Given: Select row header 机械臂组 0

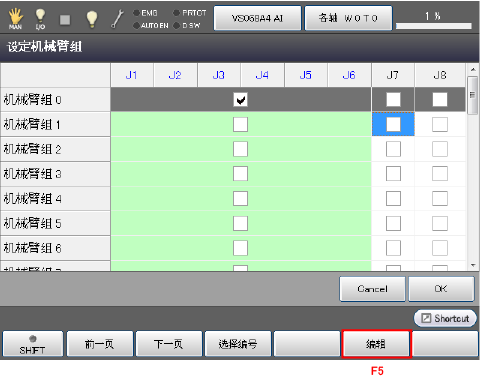Looking at the screenshot, I should pos(55,99).
